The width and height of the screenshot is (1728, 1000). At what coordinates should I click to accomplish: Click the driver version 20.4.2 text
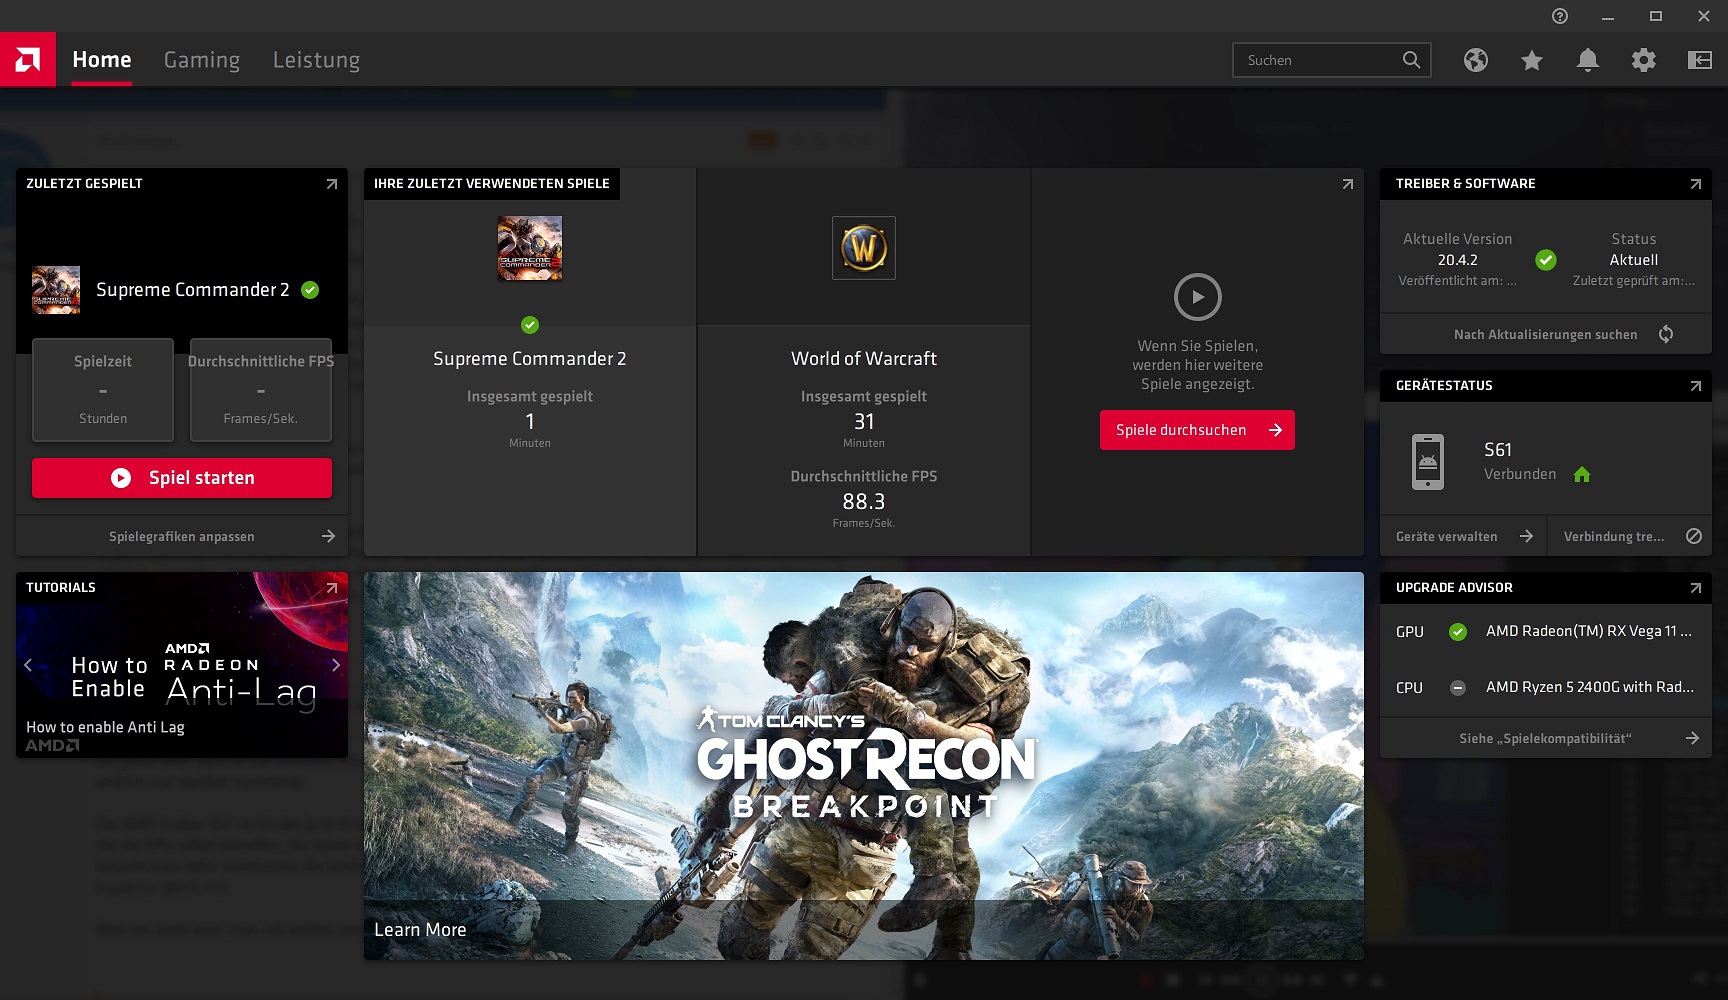click(1458, 260)
